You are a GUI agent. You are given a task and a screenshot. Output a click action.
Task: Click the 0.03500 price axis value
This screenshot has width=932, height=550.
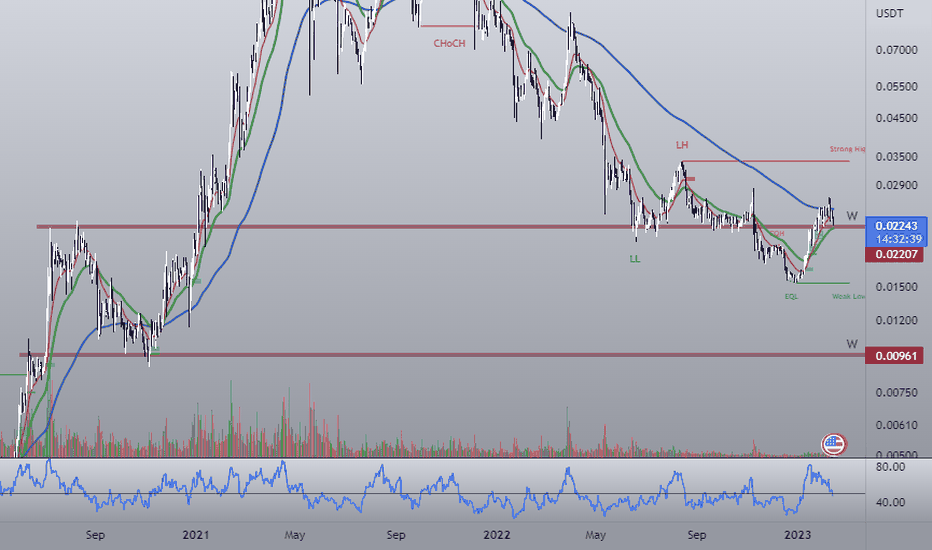point(896,157)
